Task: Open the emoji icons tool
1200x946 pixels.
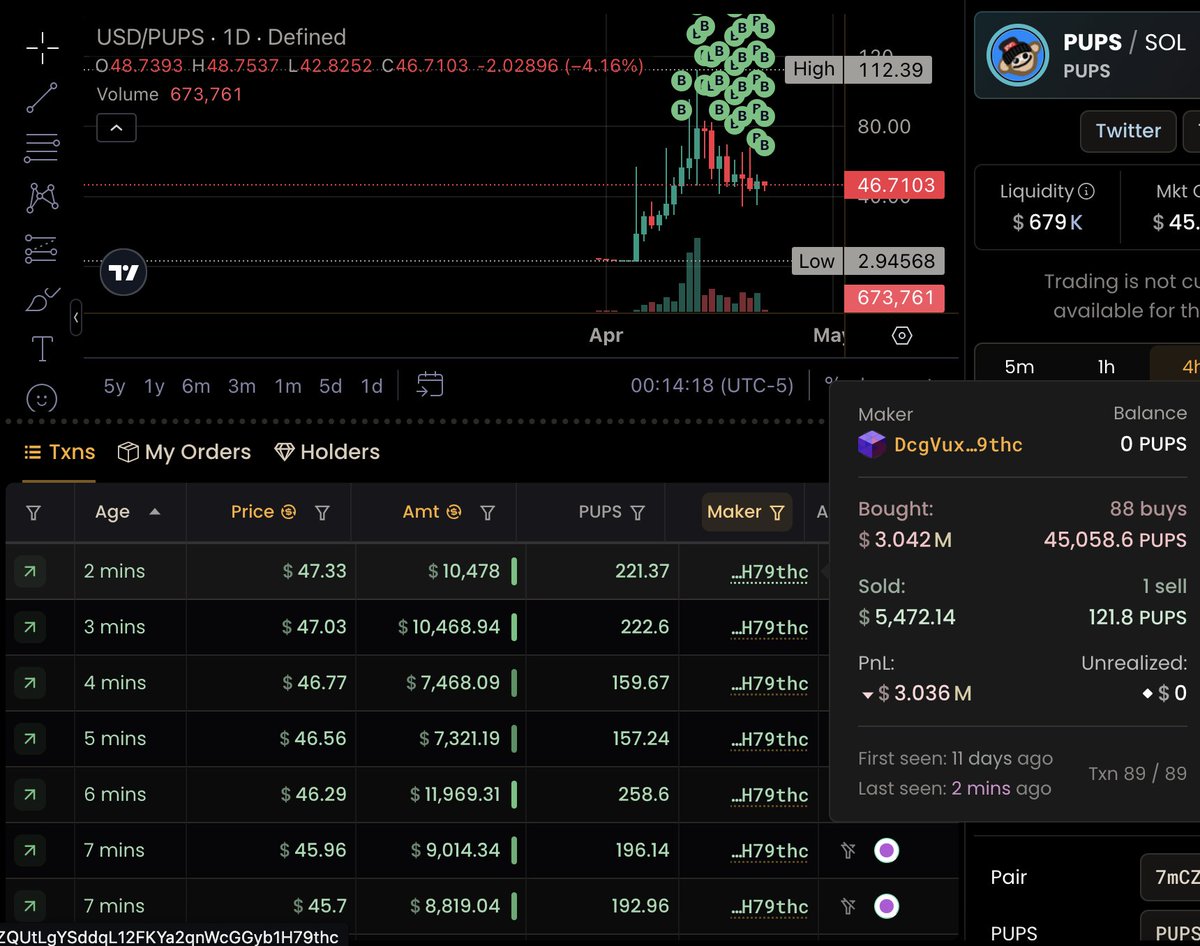Action: tap(42, 399)
